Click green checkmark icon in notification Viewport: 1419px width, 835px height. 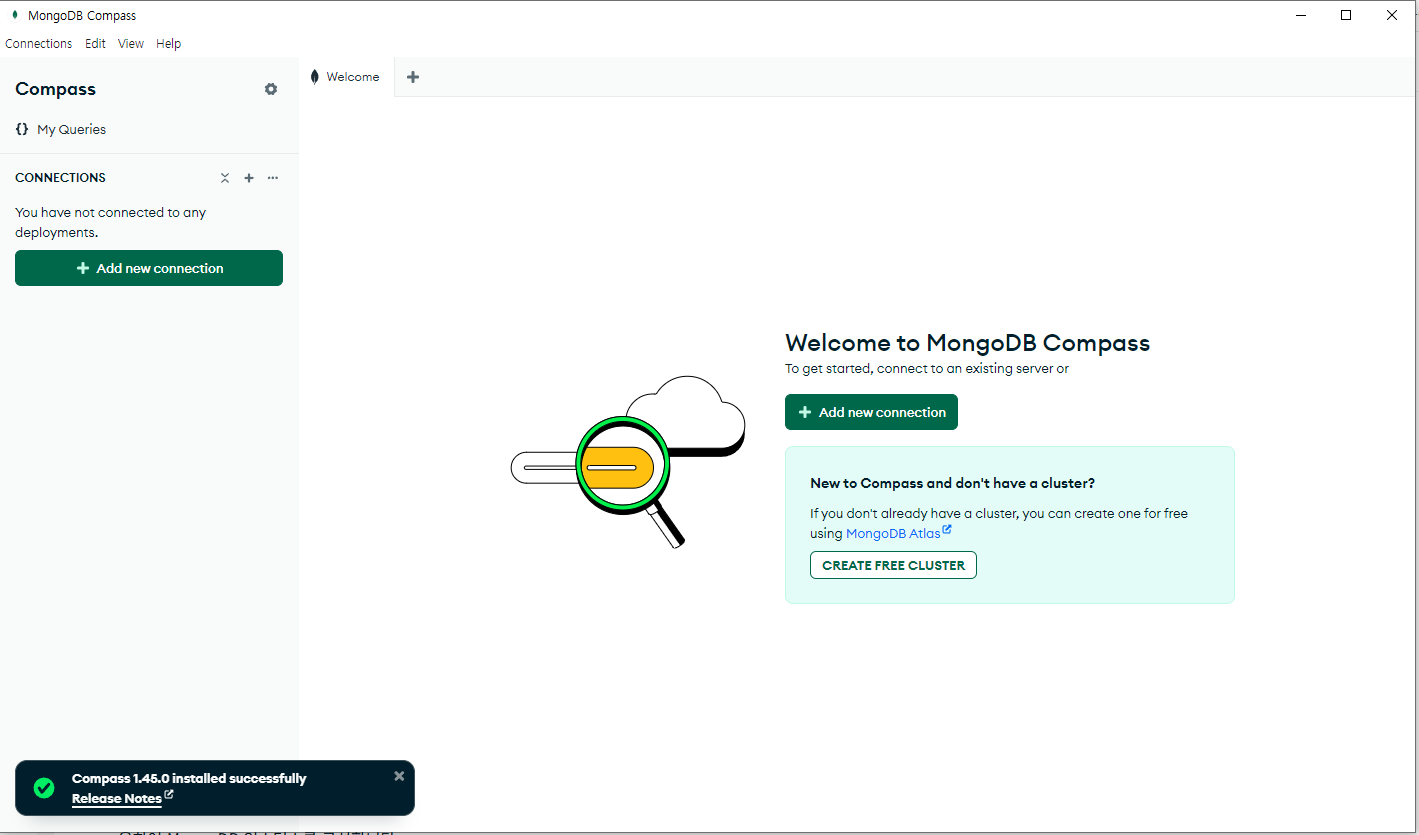click(x=44, y=788)
